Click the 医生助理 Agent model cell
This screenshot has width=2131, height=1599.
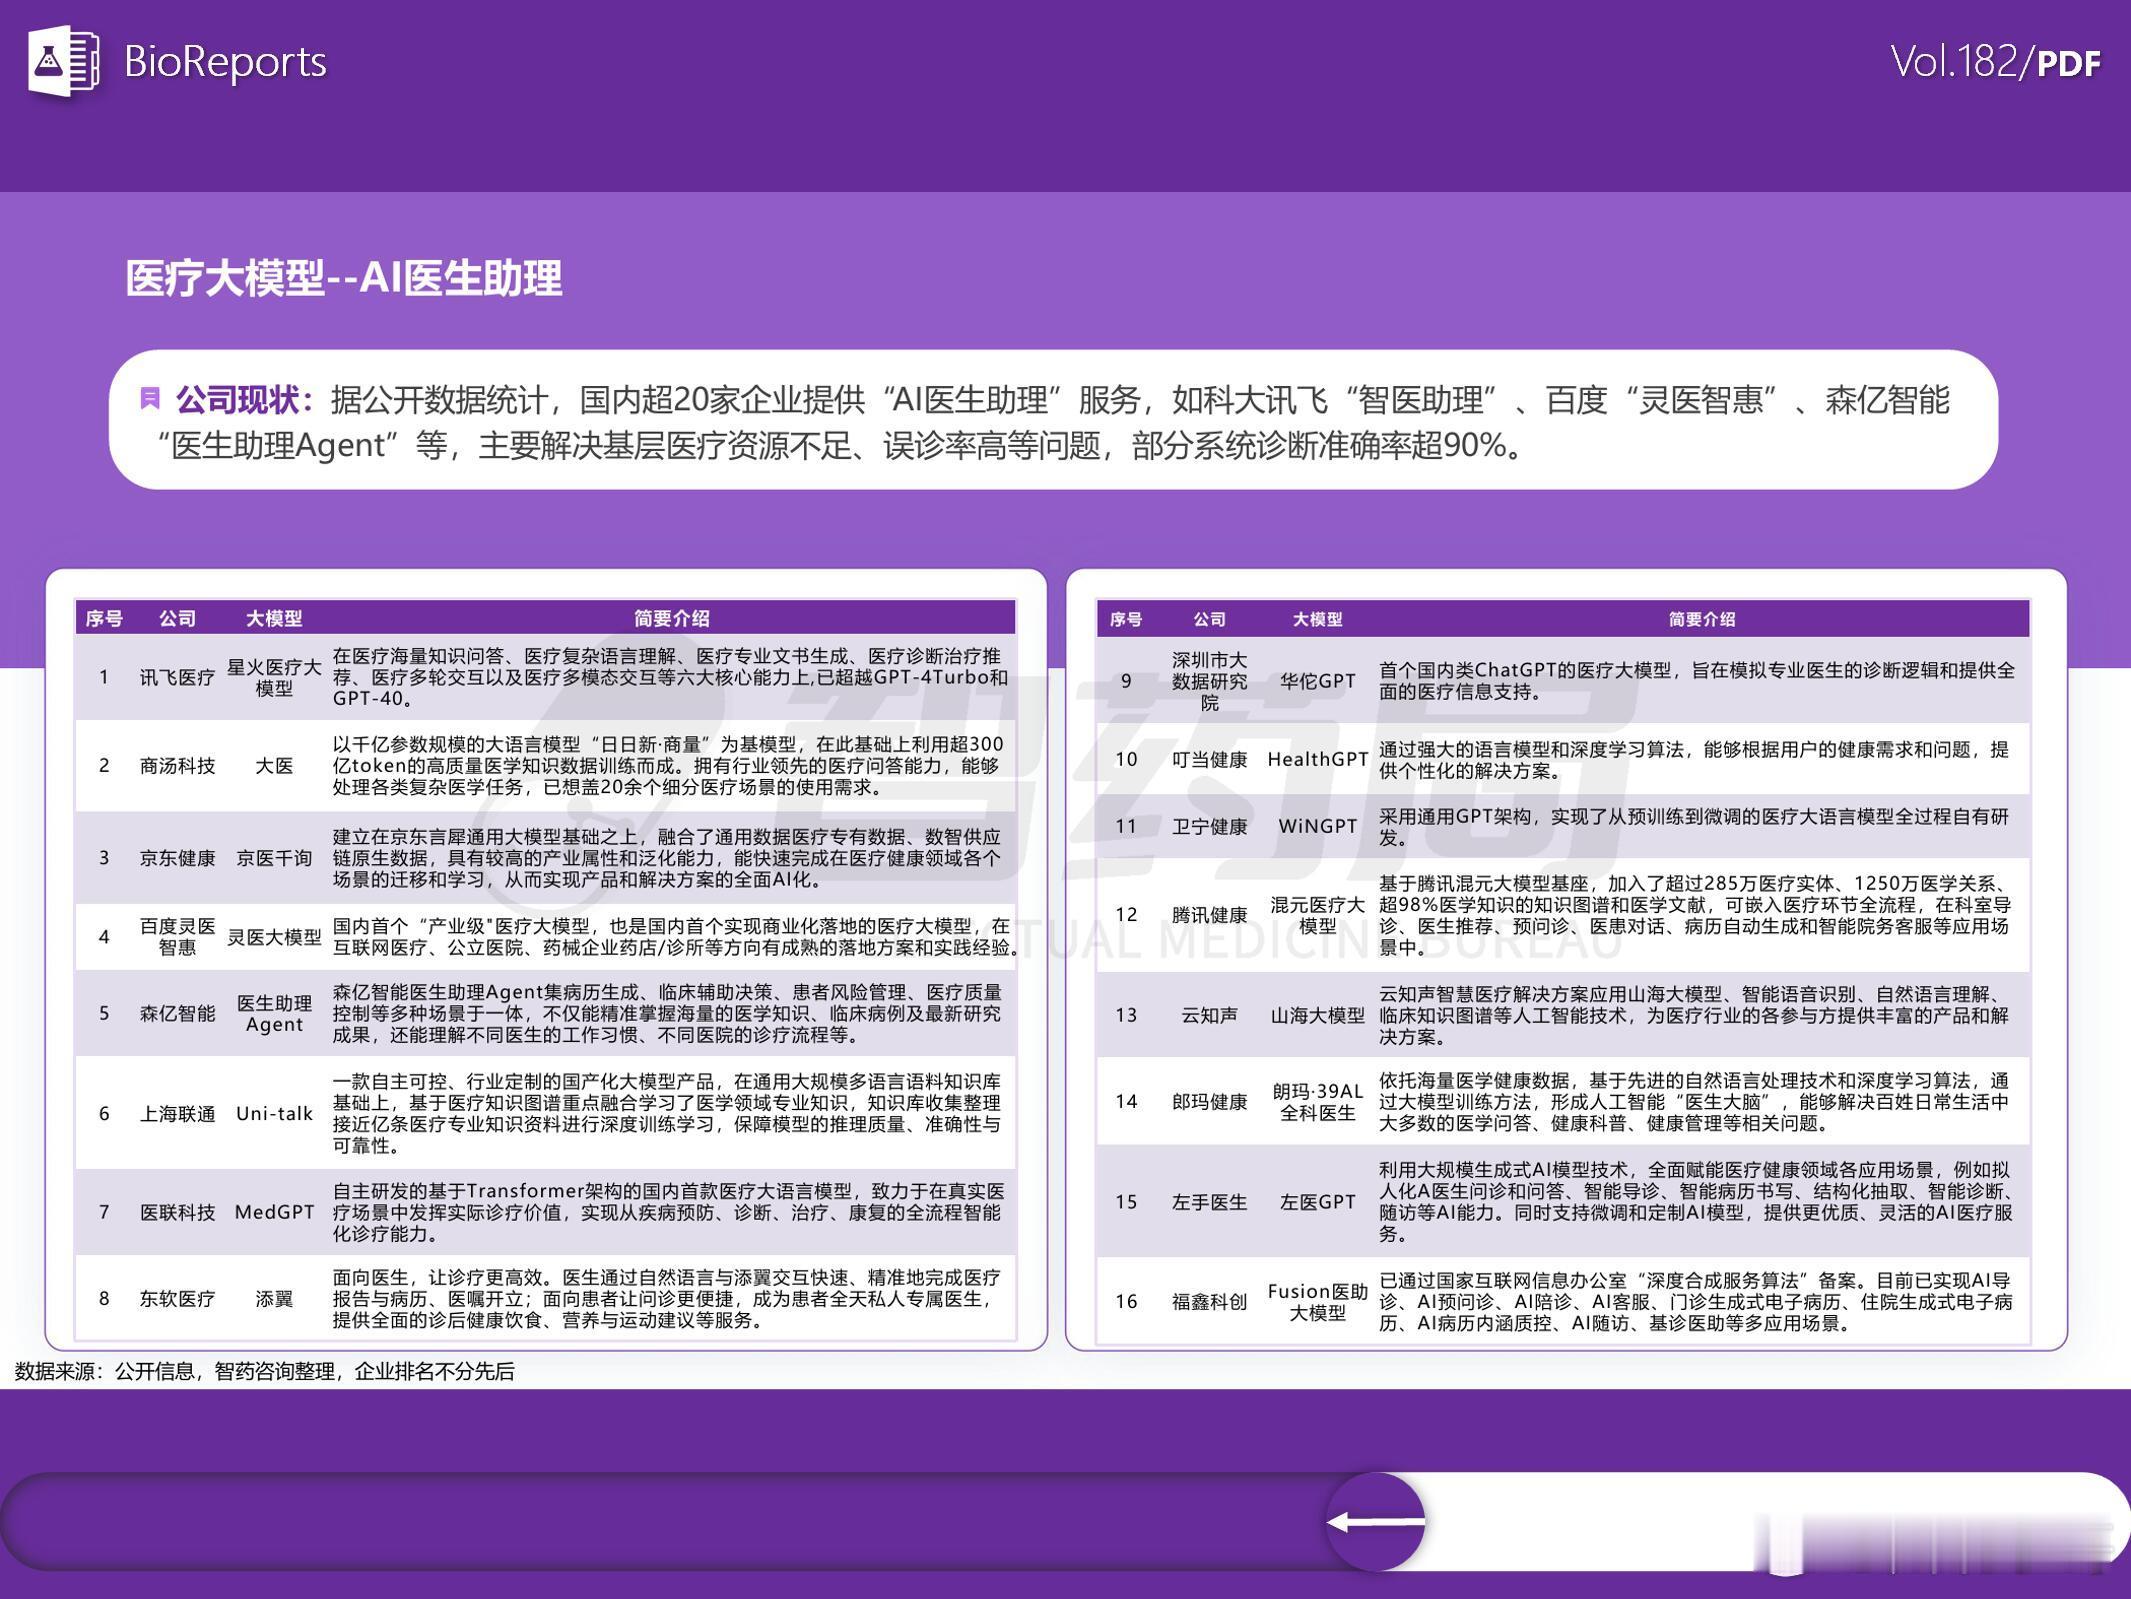coord(274,1013)
